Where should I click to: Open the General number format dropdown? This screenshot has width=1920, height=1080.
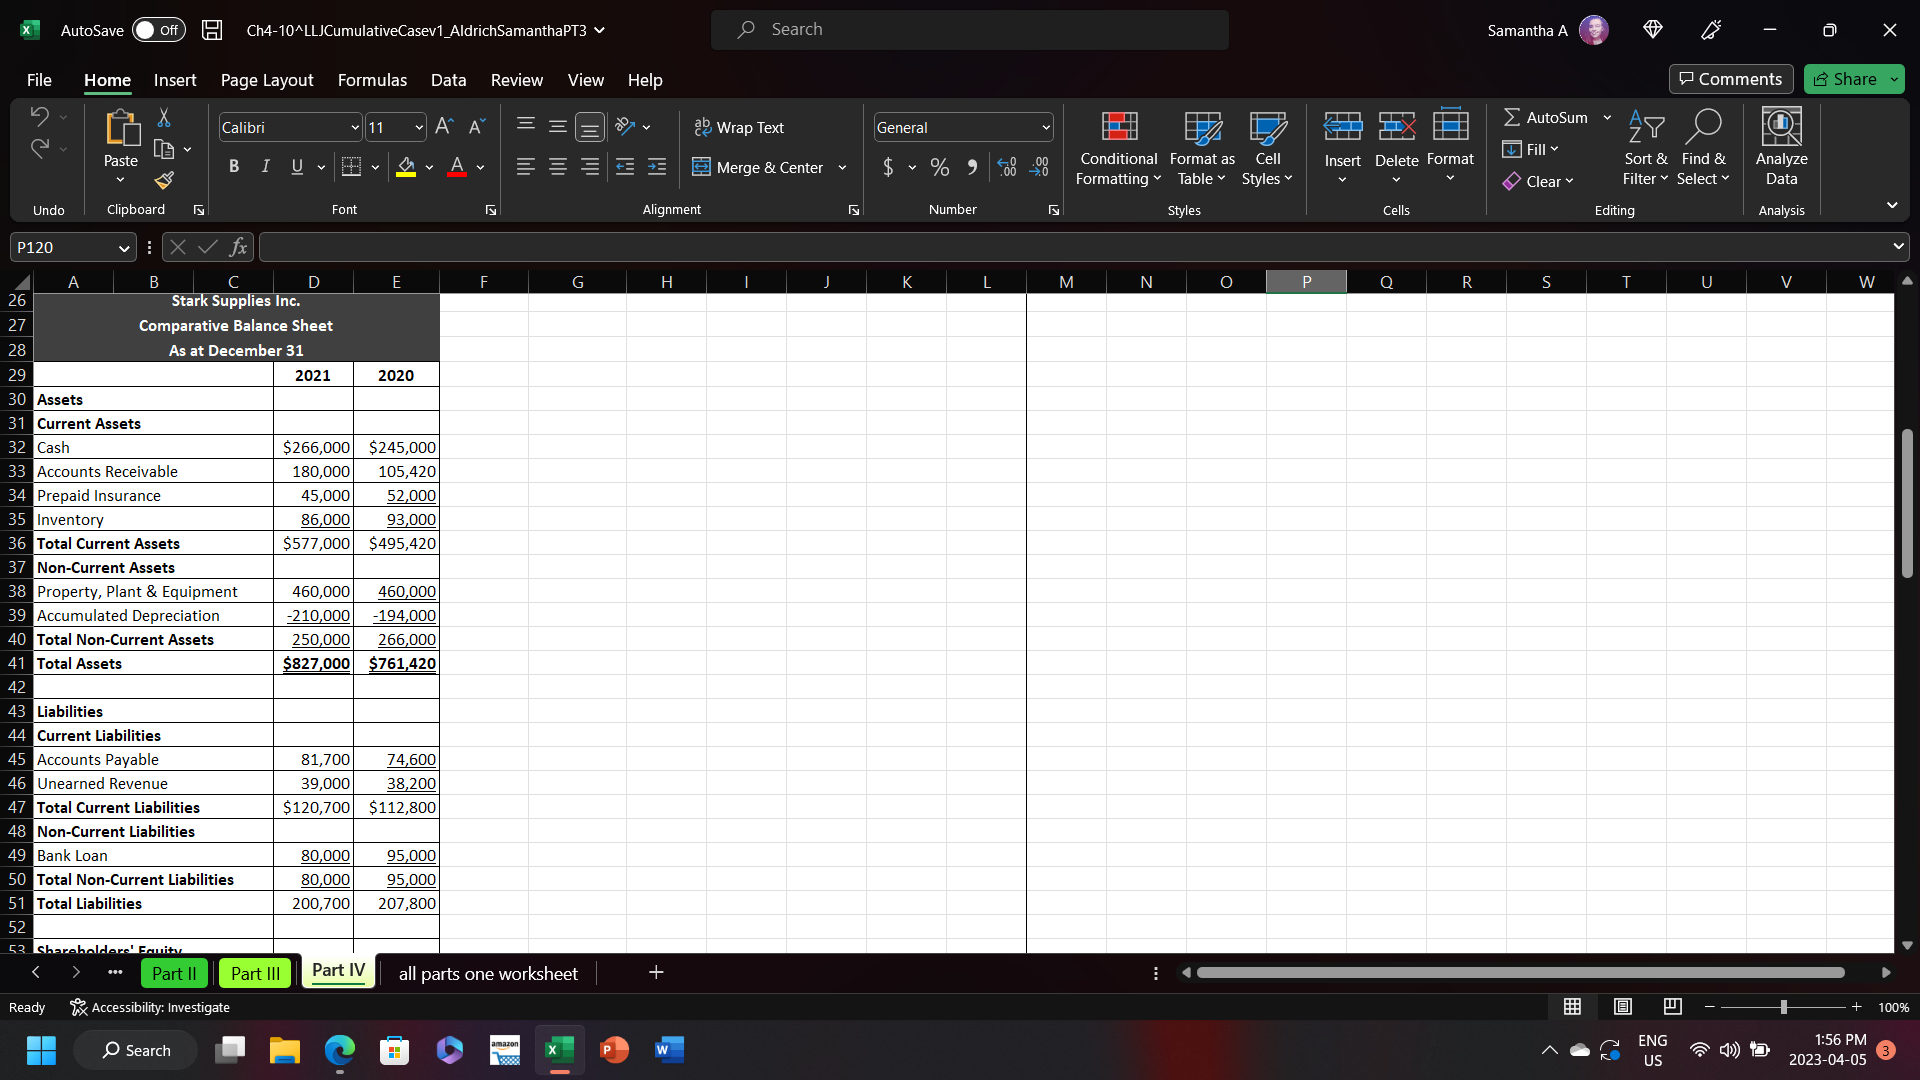click(x=1046, y=127)
